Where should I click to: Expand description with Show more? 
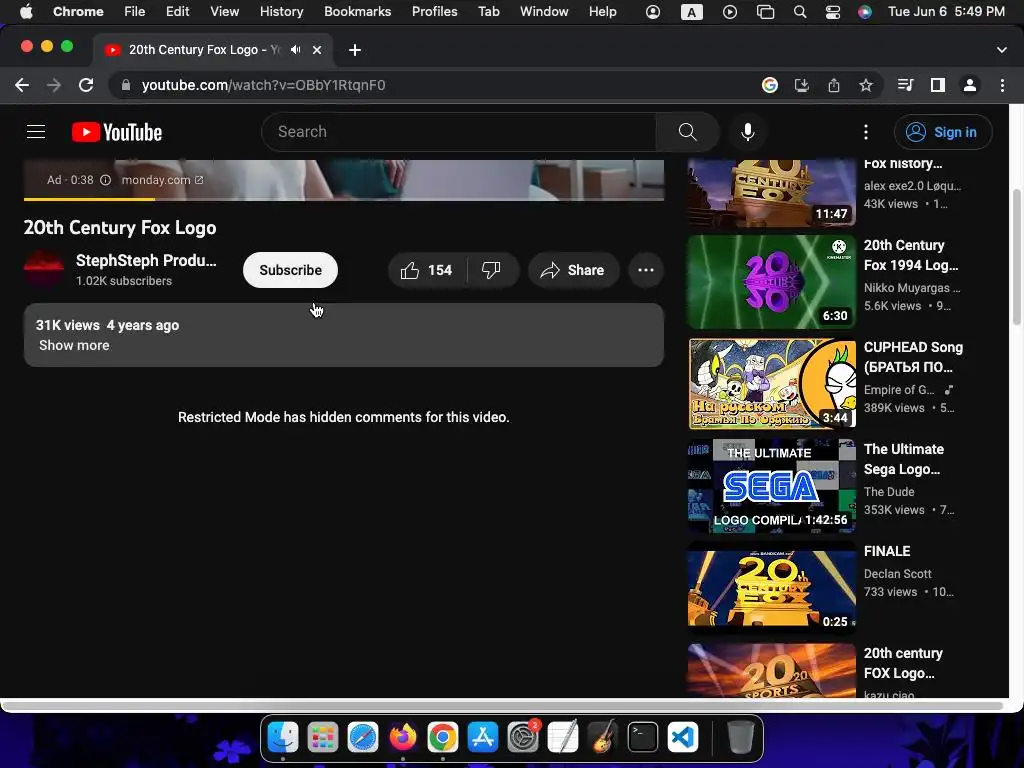(74, 345)
